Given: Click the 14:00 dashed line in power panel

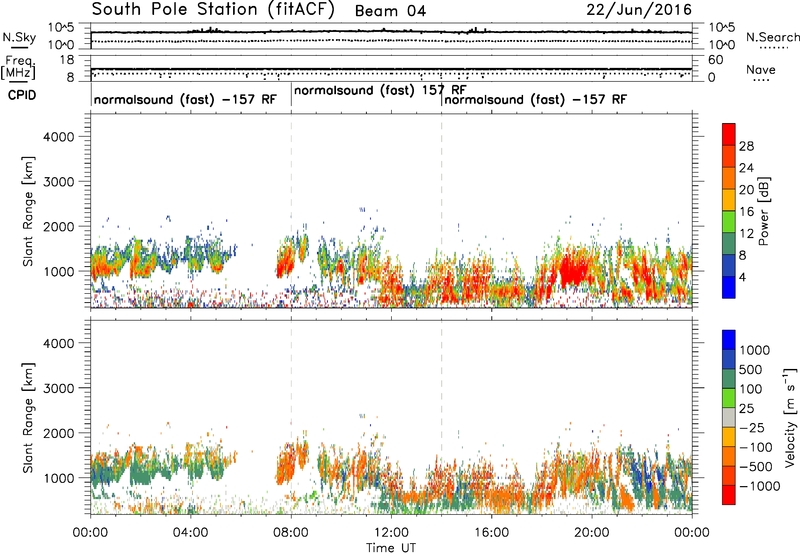Looking at the screenshot, I should [x=441, y=210].
